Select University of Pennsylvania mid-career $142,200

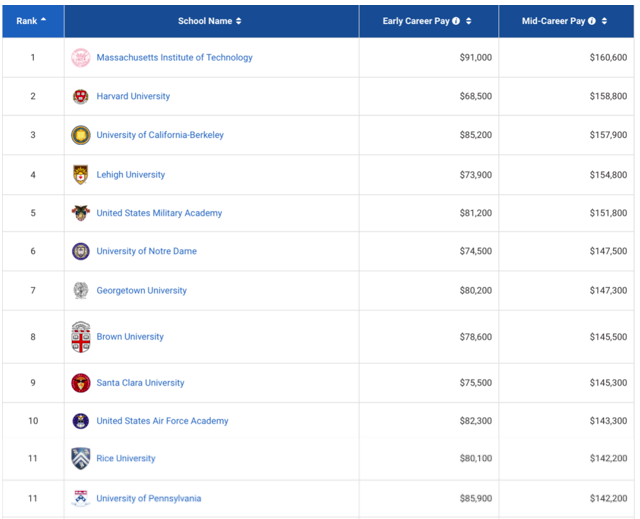pyautogui.click(x=566, y=499)
